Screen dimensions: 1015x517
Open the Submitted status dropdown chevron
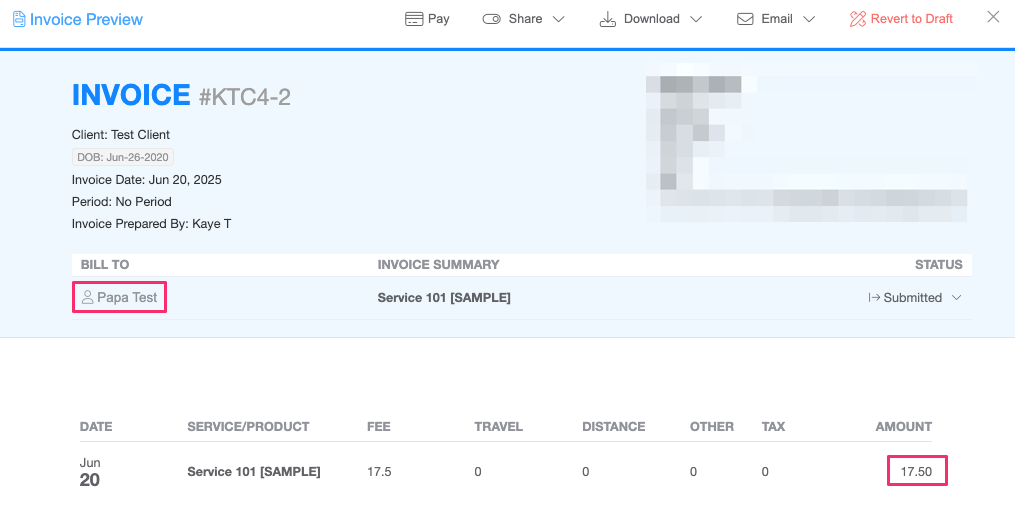click(x=956, y=298)
